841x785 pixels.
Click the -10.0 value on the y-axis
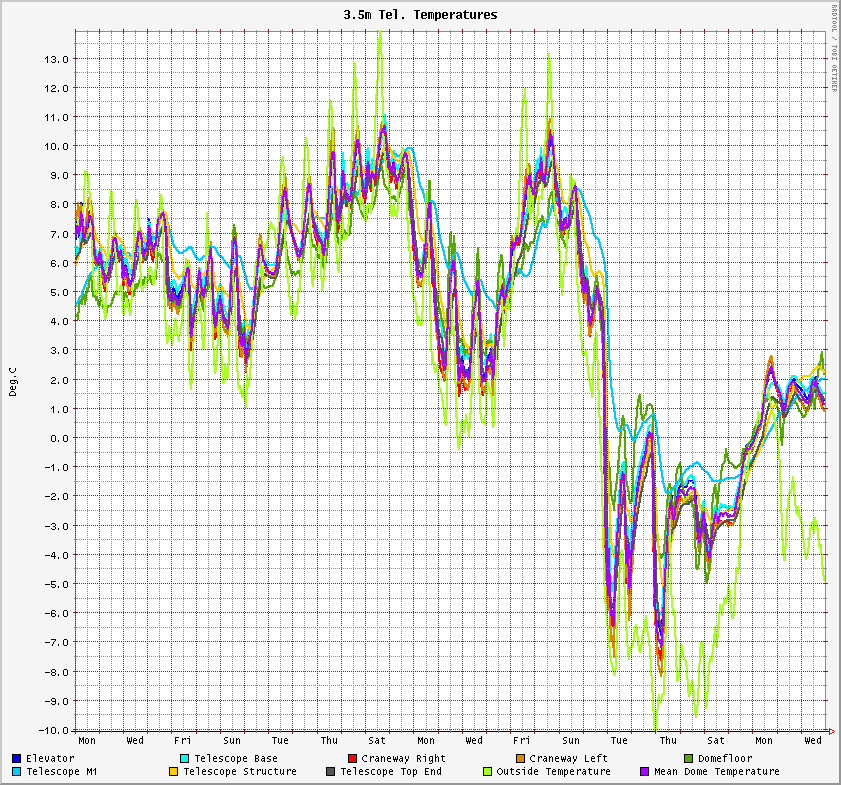[52, 730]
